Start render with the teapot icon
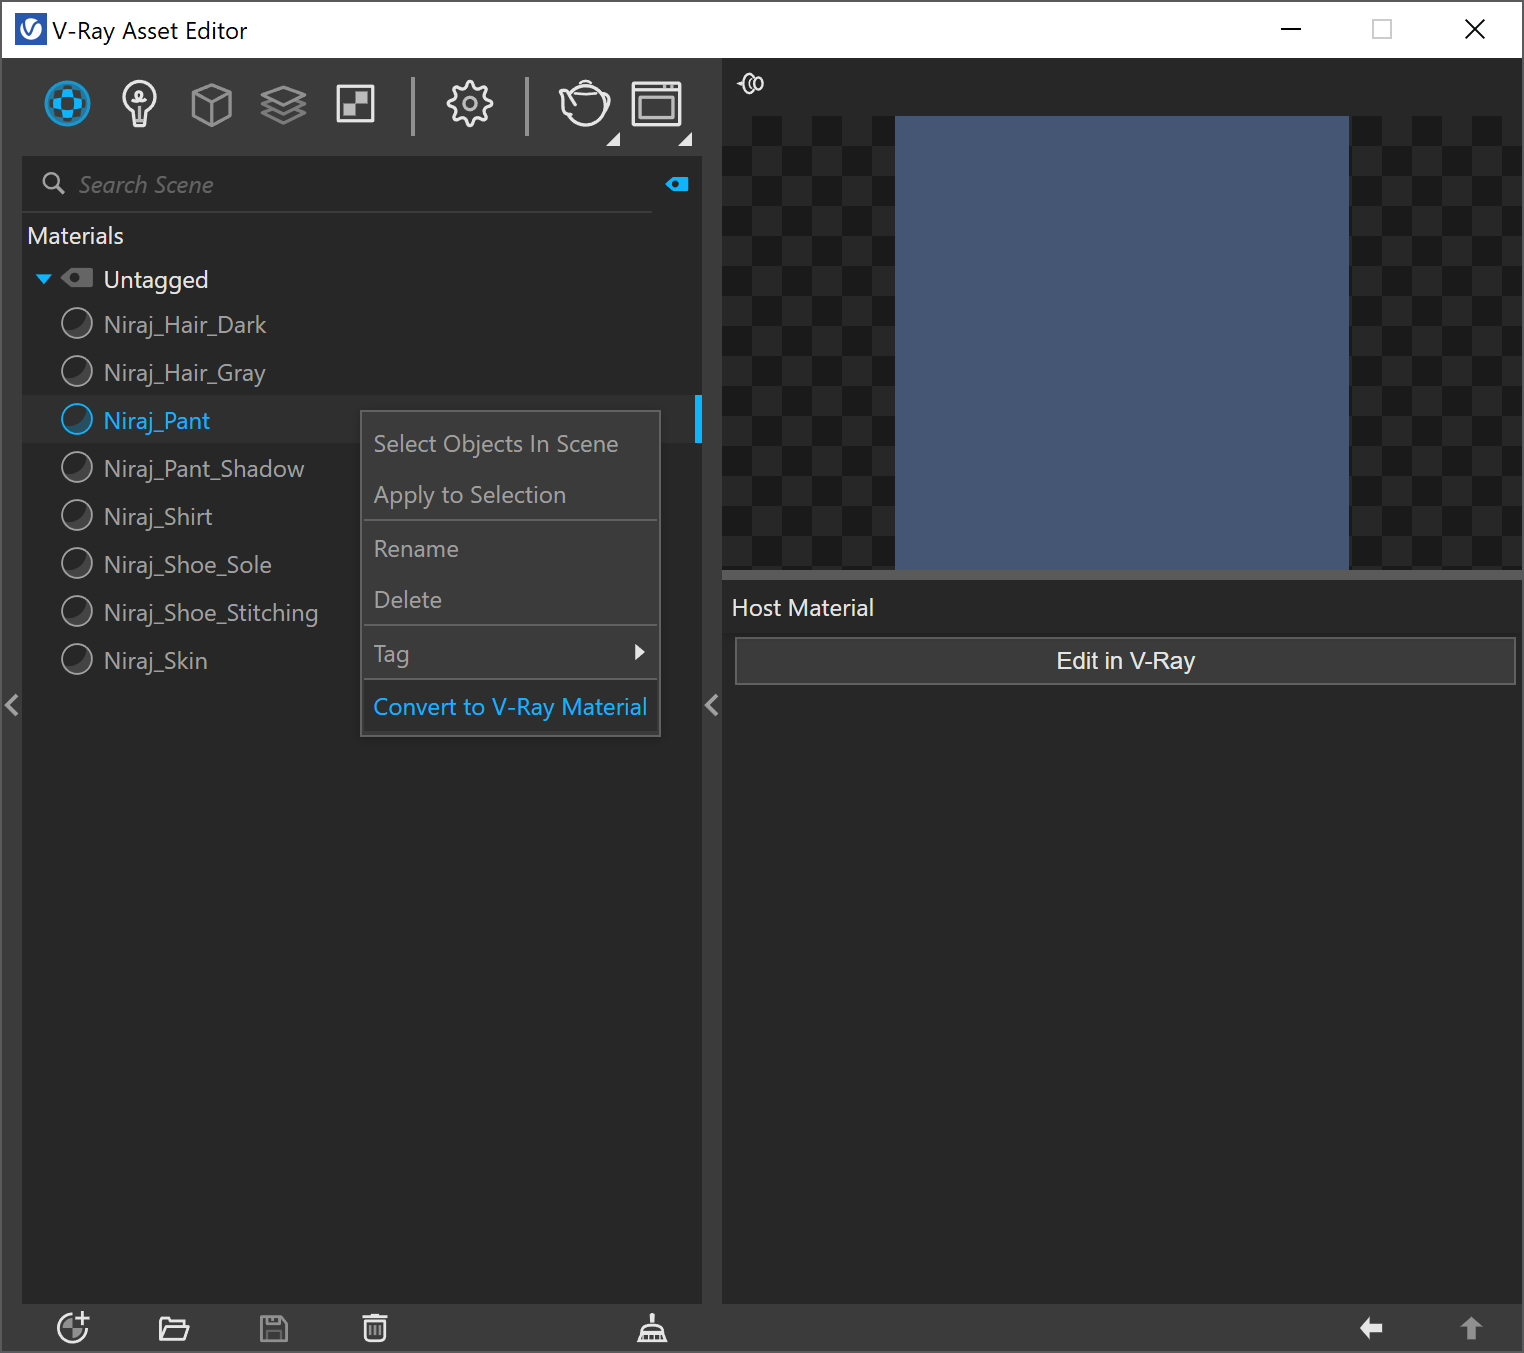 (584, 104)
